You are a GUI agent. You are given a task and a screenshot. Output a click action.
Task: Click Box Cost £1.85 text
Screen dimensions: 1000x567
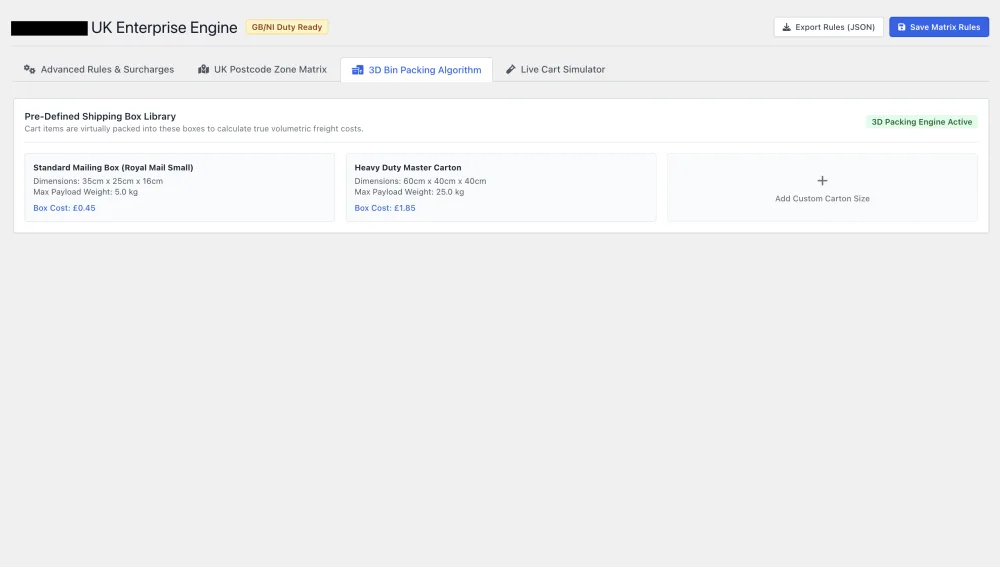[385, 208]
